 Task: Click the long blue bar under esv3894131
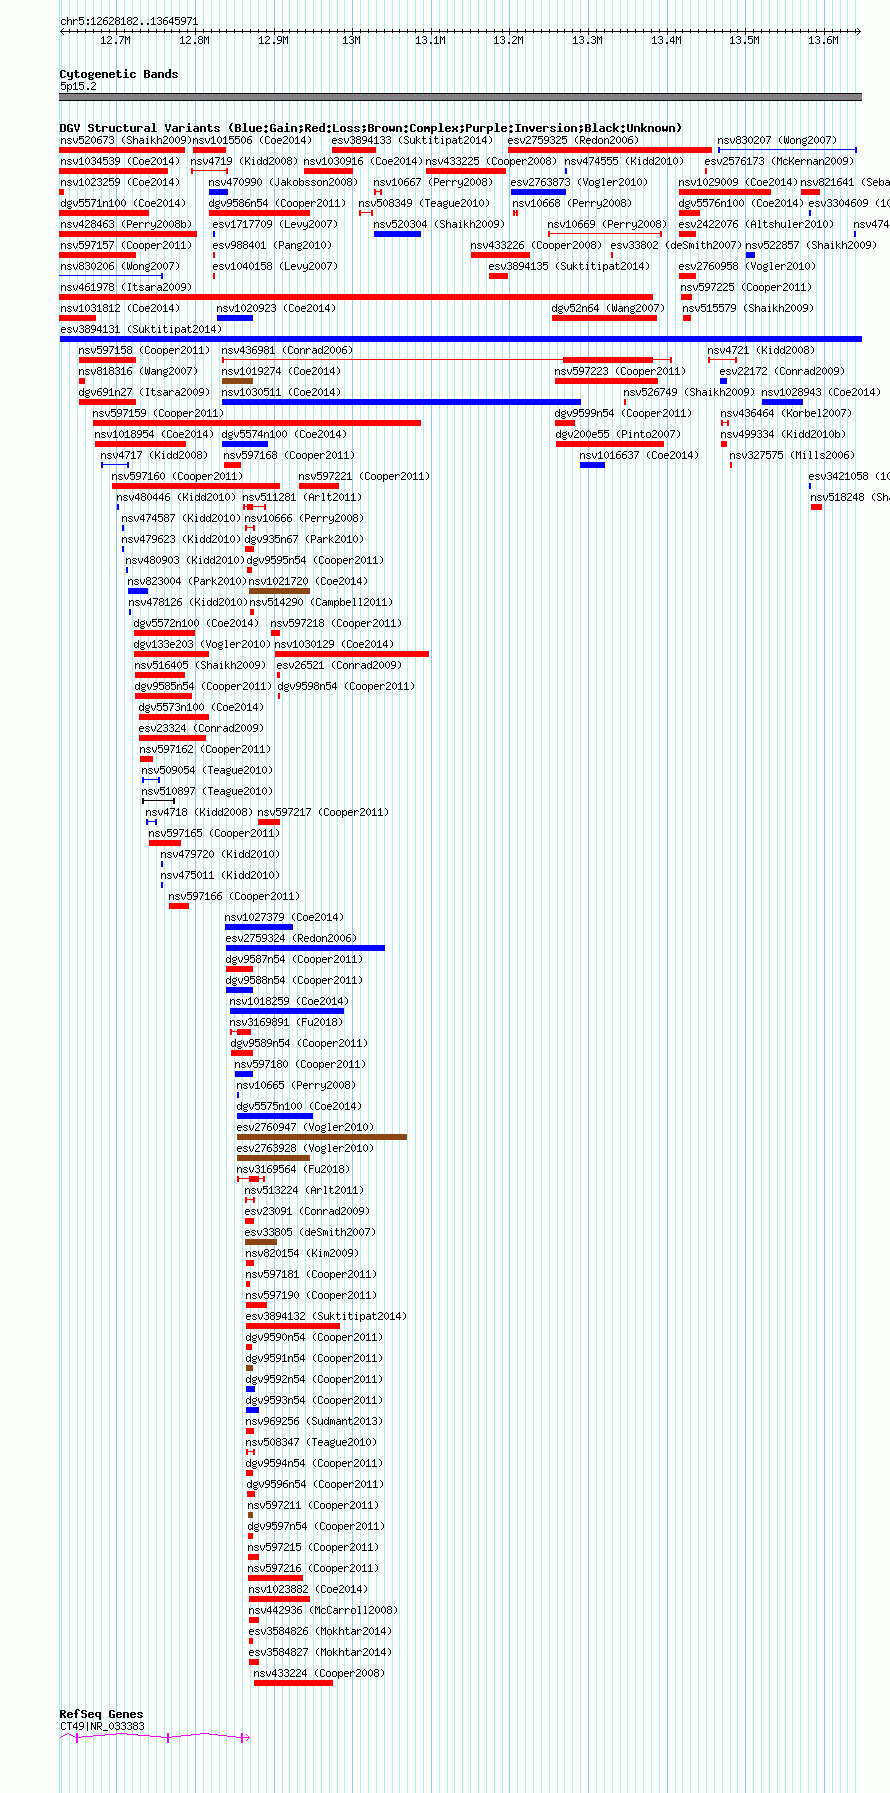tap(460, 339)
